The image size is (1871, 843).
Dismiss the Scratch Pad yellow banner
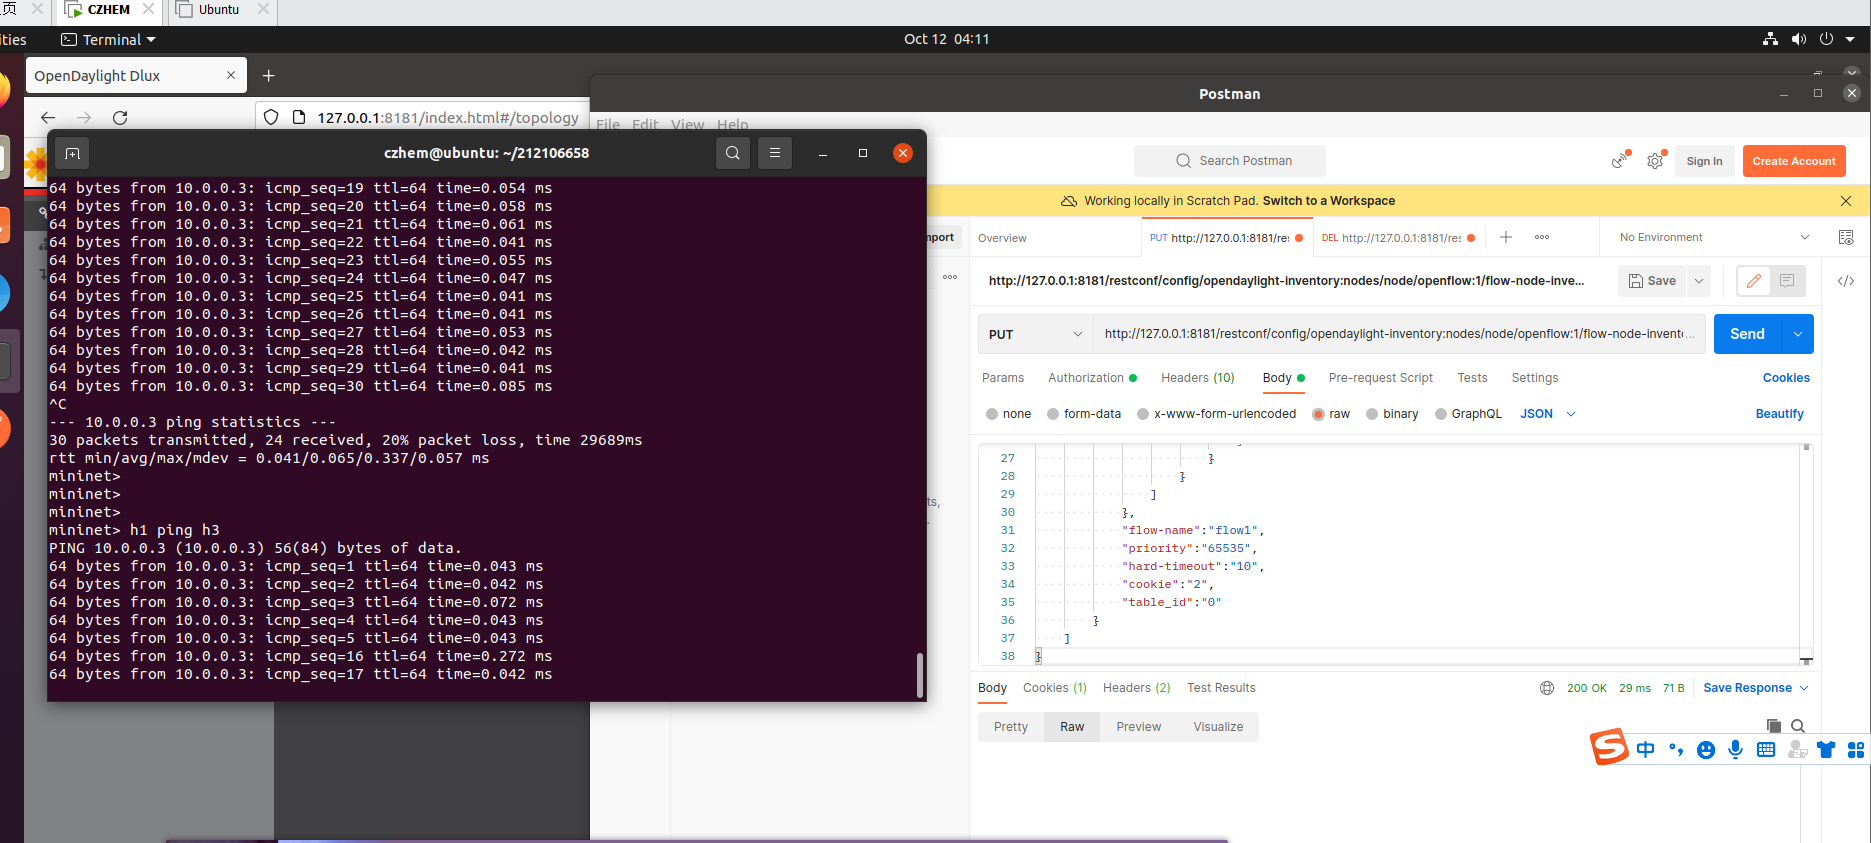click(x=1846, y=201)
